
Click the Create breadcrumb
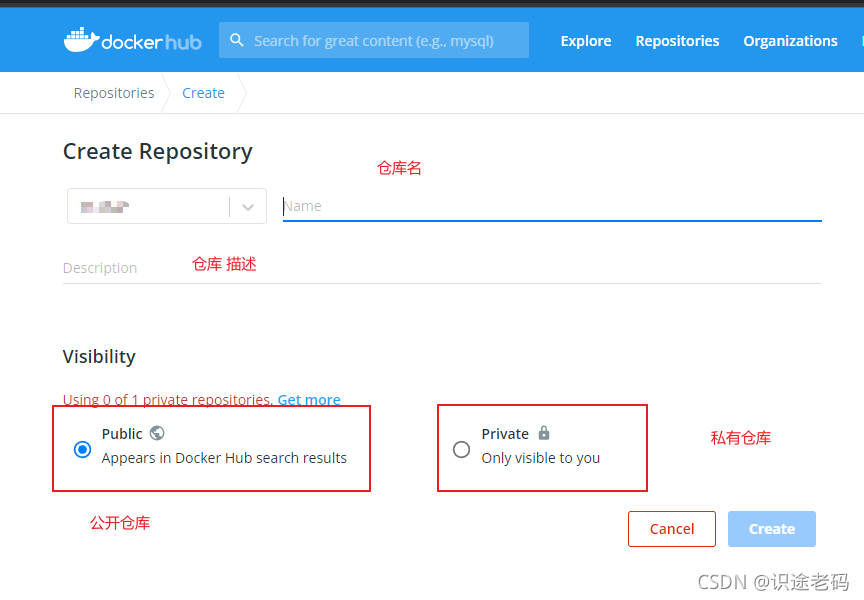[203, 93]
